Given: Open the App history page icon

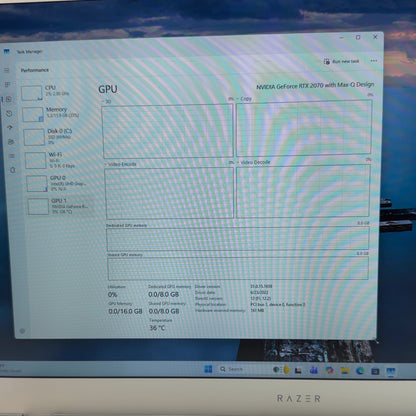Looking at the screenshot, I should (x=9, y=113).
